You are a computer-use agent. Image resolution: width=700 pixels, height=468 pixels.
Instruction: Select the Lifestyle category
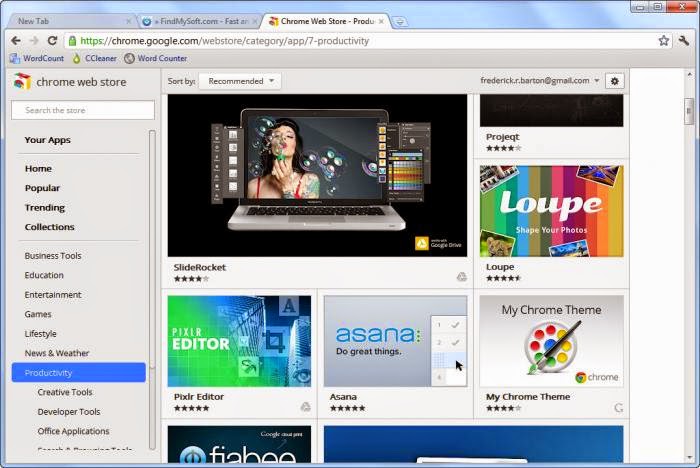coord(41,334)
